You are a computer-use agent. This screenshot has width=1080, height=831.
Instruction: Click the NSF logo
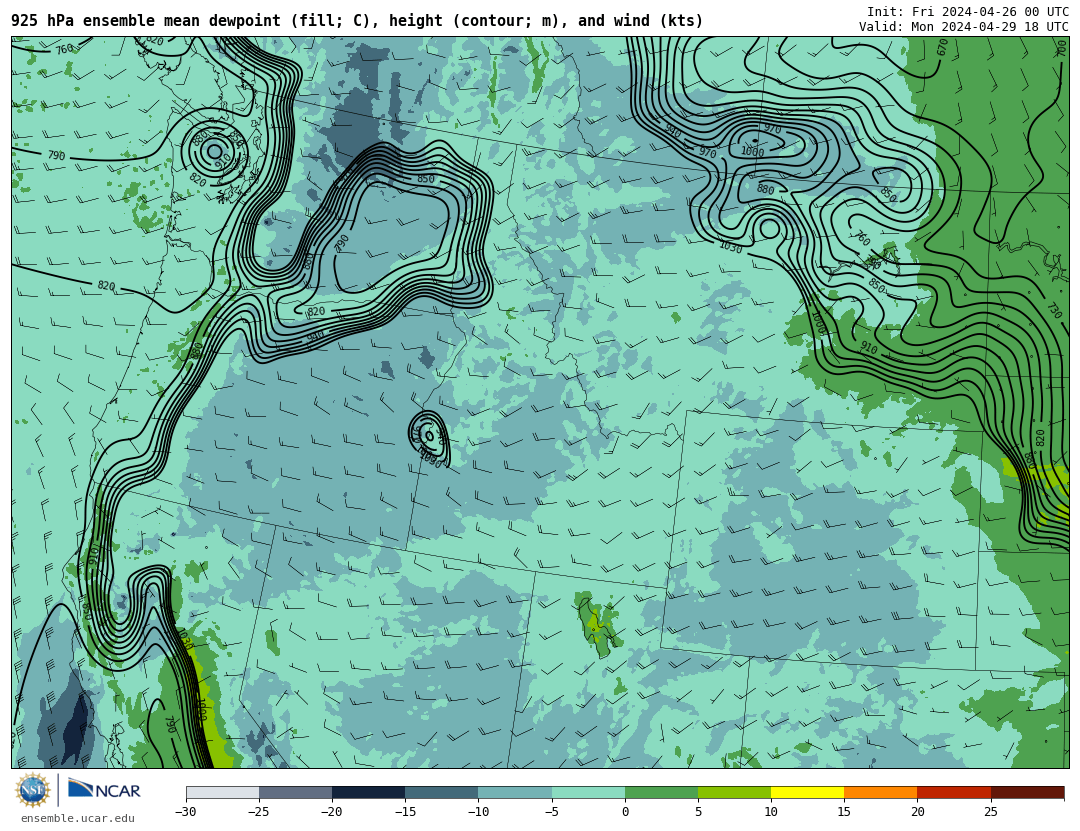click(x=32, y=790)
